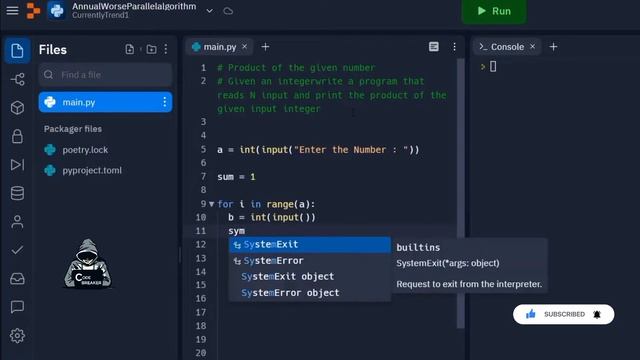Open the Packages cube sidebar icon
Image resolution: width=640 pixels, height=360 pixels.
[17, 108]
